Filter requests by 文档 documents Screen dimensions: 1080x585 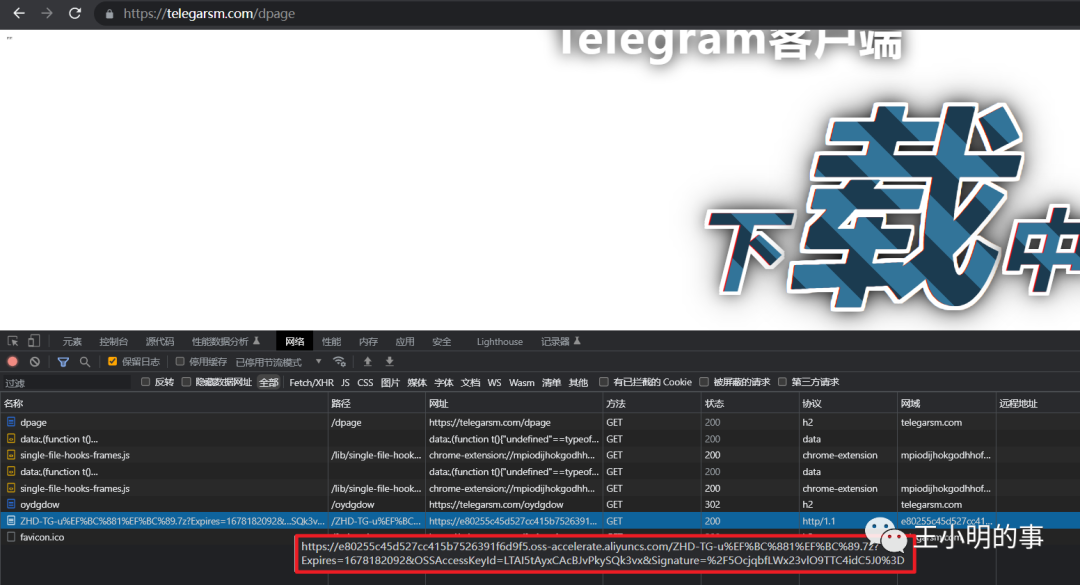click(470, 382)
